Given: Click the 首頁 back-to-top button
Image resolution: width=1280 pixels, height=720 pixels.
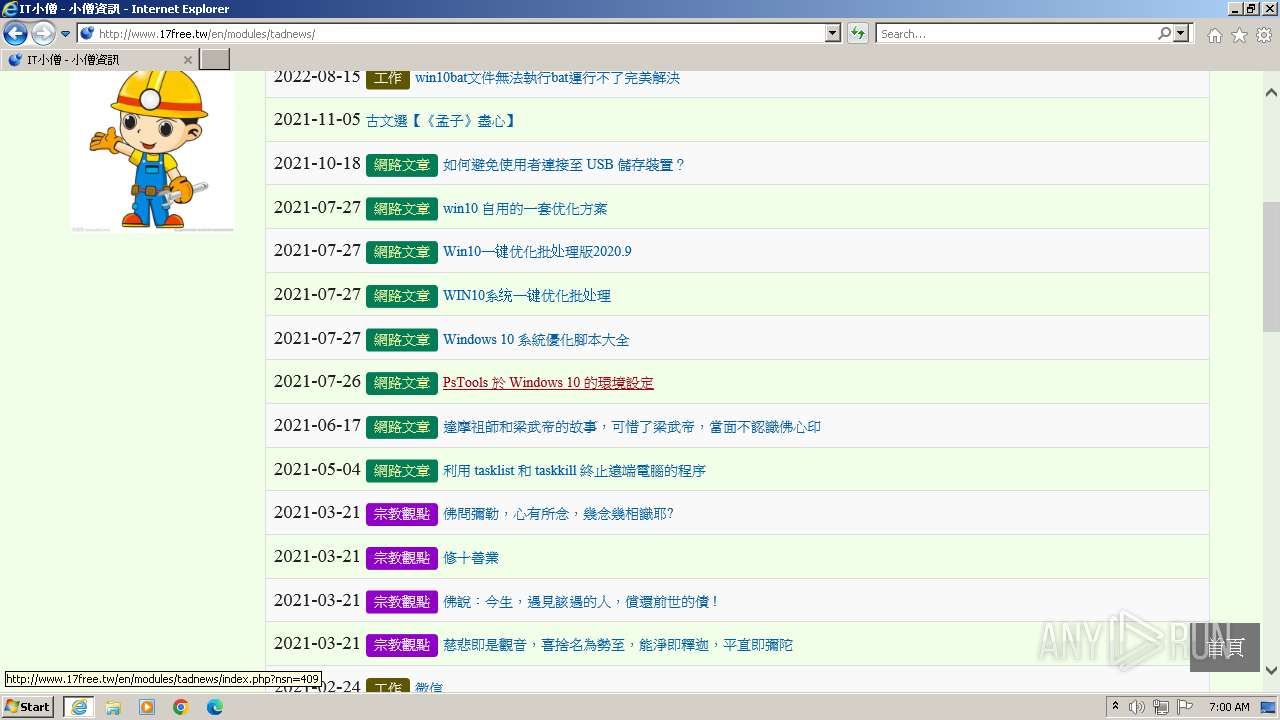Looking at the screenshot, I should click(x=1225, y=647).
